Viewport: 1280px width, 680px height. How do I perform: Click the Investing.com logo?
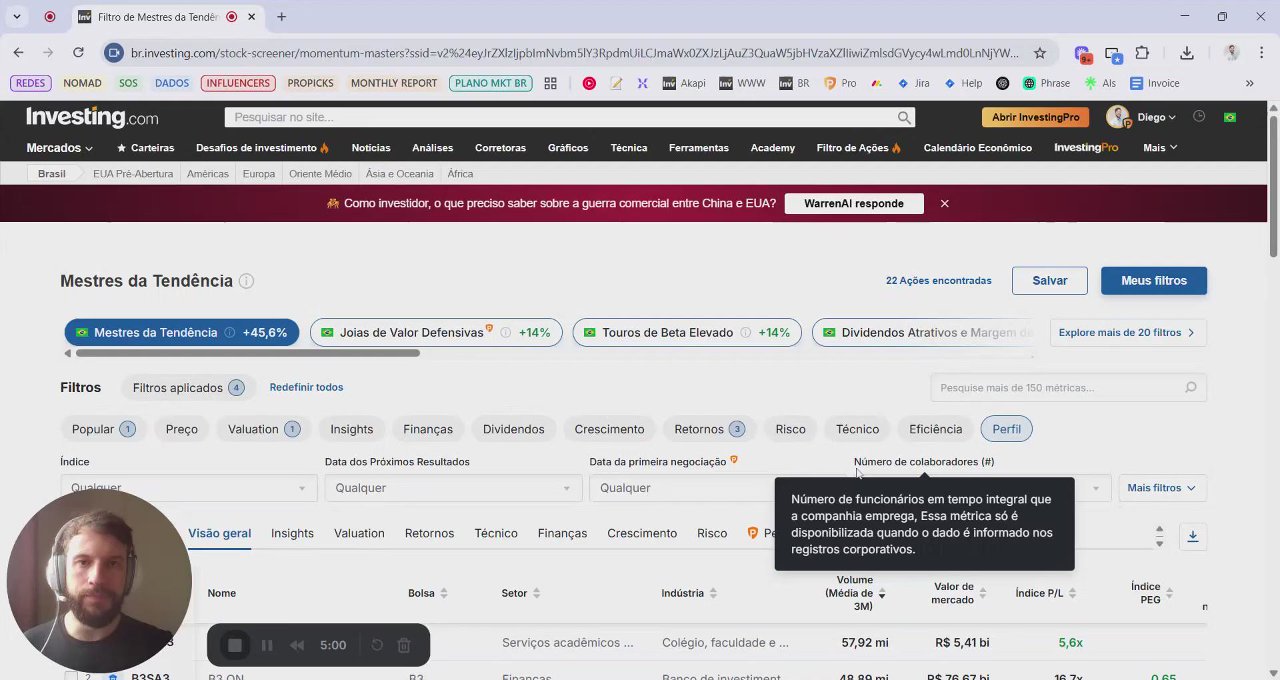pyautogui.click(x=92, y=117)
